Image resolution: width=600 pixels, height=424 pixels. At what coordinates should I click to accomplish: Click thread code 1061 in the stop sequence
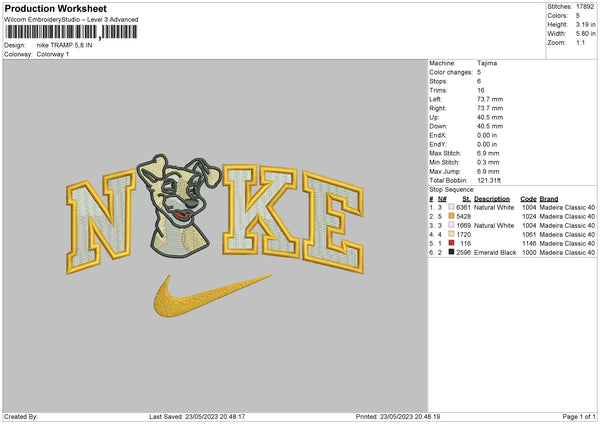tap(529, 235)
